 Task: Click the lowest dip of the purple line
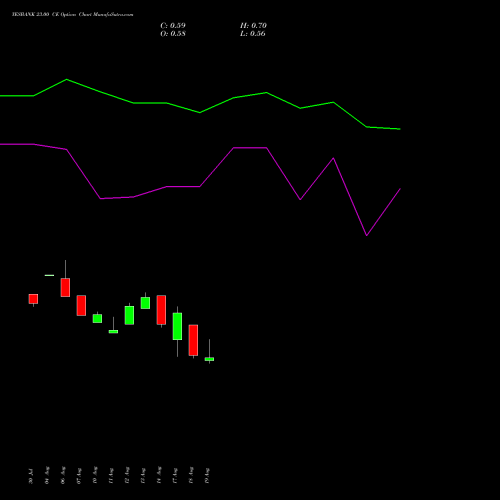pos(367,235)
